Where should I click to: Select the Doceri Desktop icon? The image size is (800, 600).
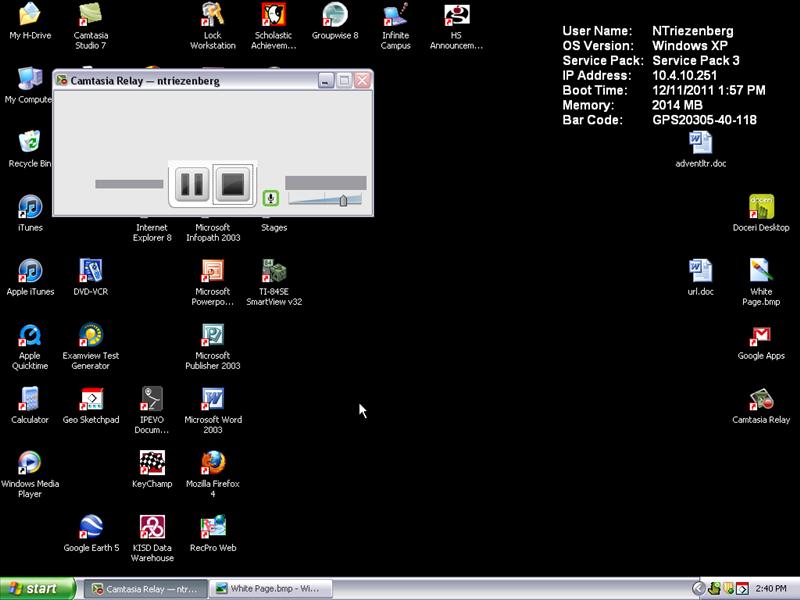tap(761, 207)
